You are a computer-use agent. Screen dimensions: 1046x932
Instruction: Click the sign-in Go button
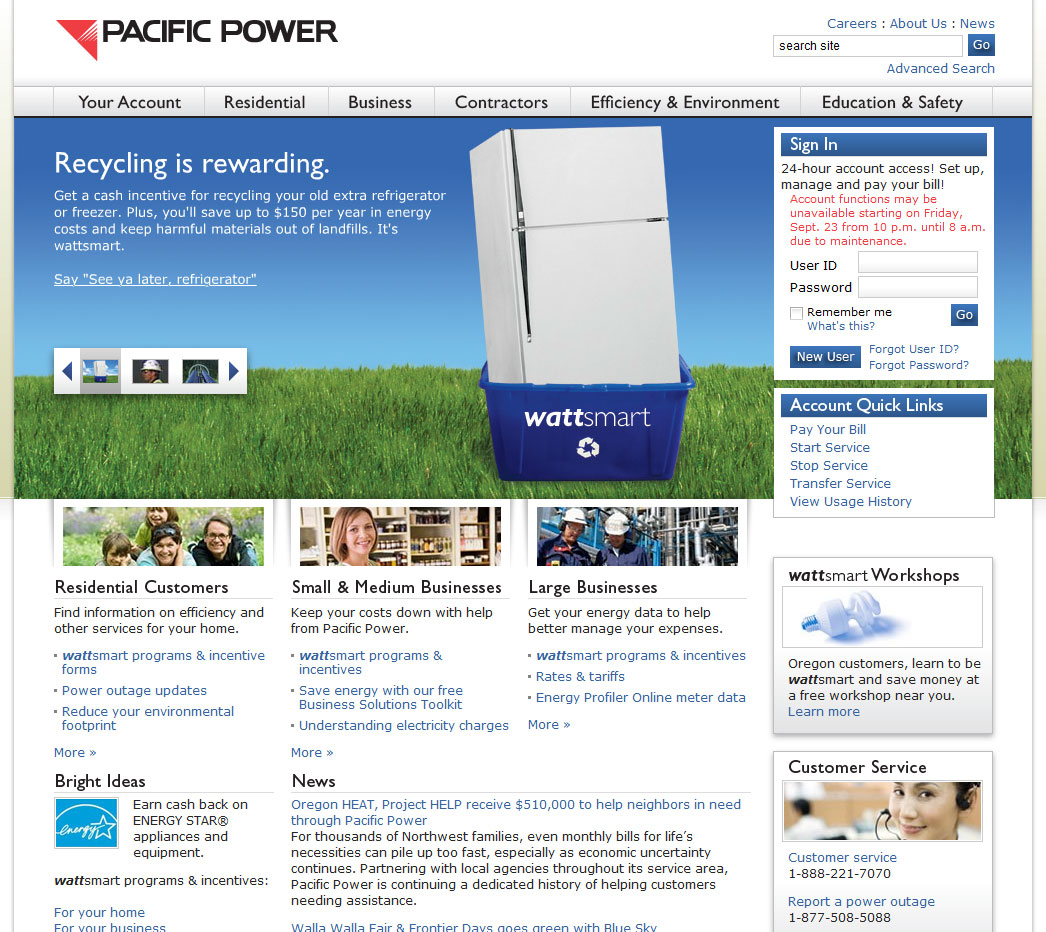point(964,315)
